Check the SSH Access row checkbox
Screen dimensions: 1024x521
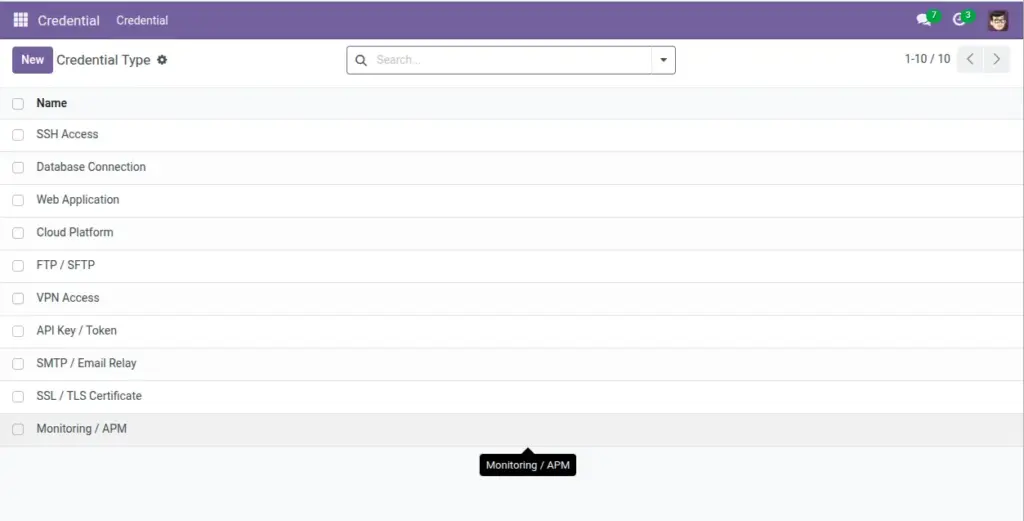(x=18, y=134)
